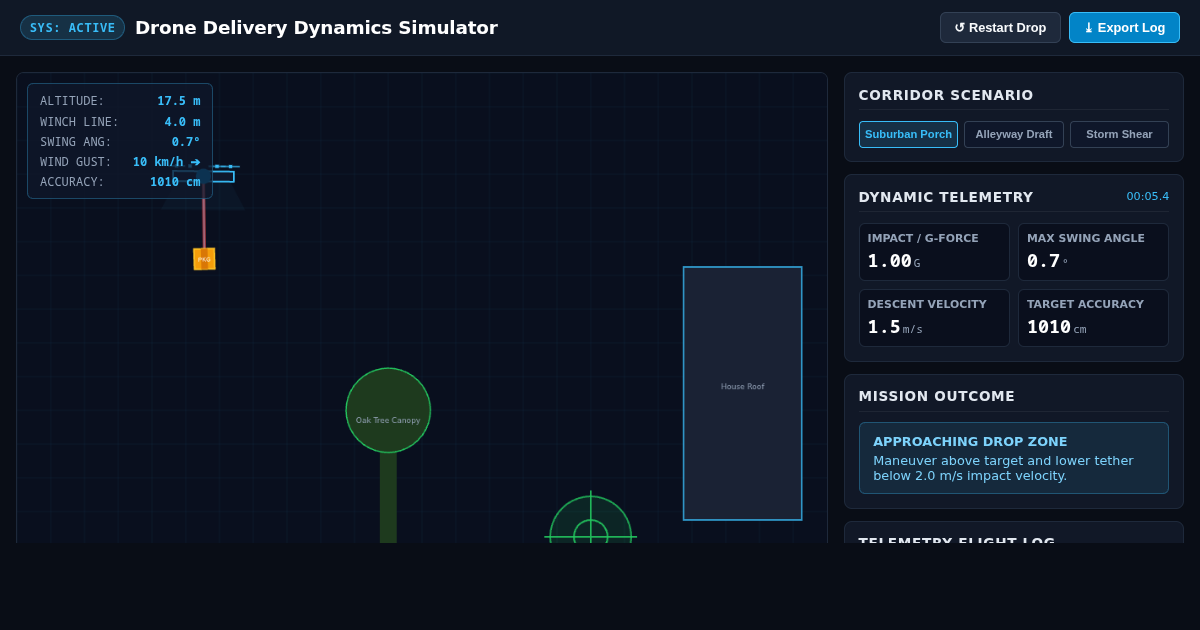Click the orange package on the tether
This screenshot has height=630, width=1200.
[204, 259]
